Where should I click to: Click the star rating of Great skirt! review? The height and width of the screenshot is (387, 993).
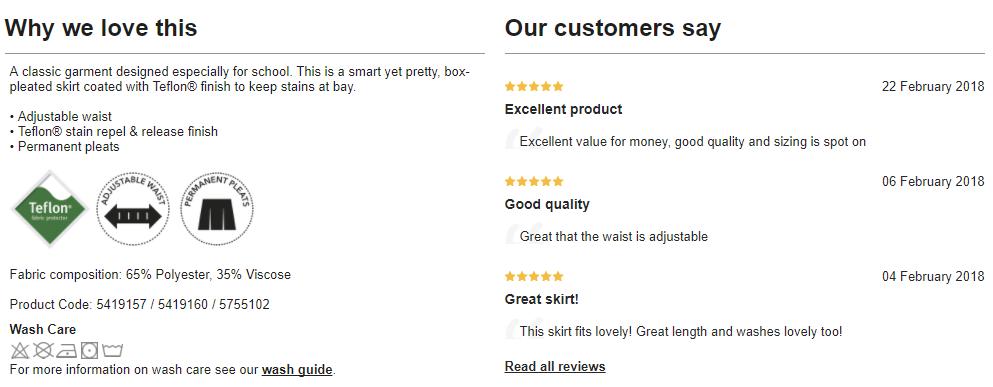click(x=534, y=277)
